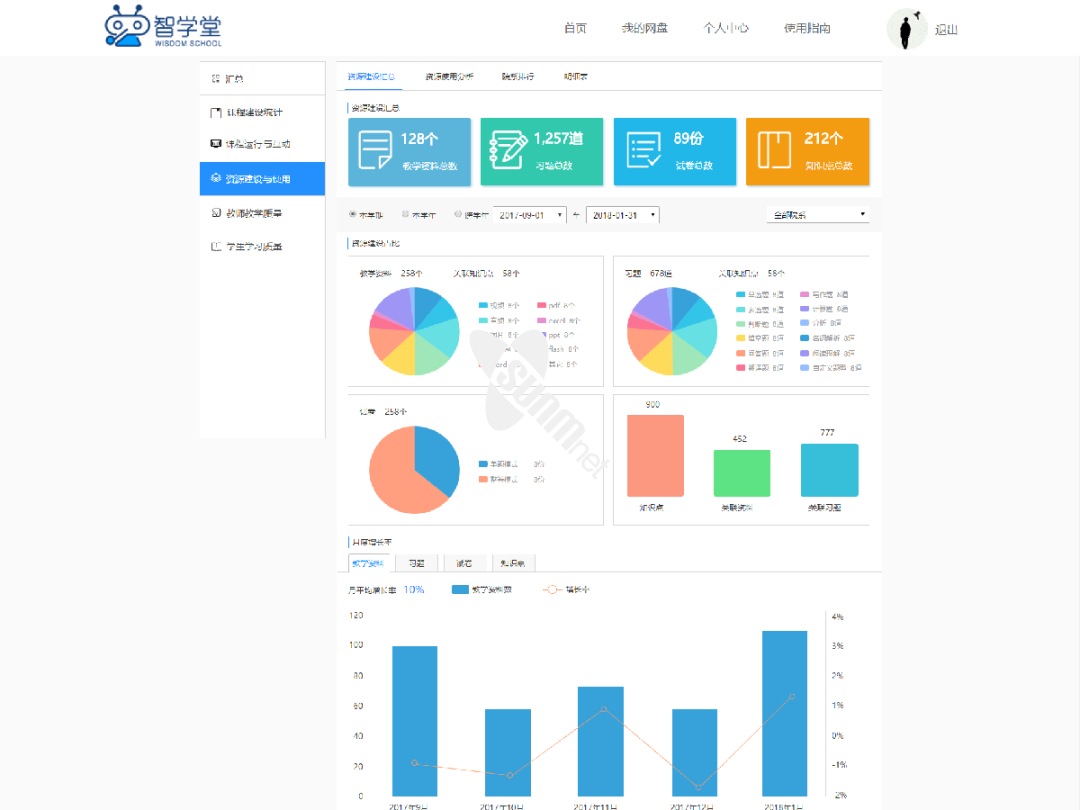This screenshot has width=1080, height=810.
Task: Click the notepad-pencil icon on the 1,257道 card
Action: [507, 150]
